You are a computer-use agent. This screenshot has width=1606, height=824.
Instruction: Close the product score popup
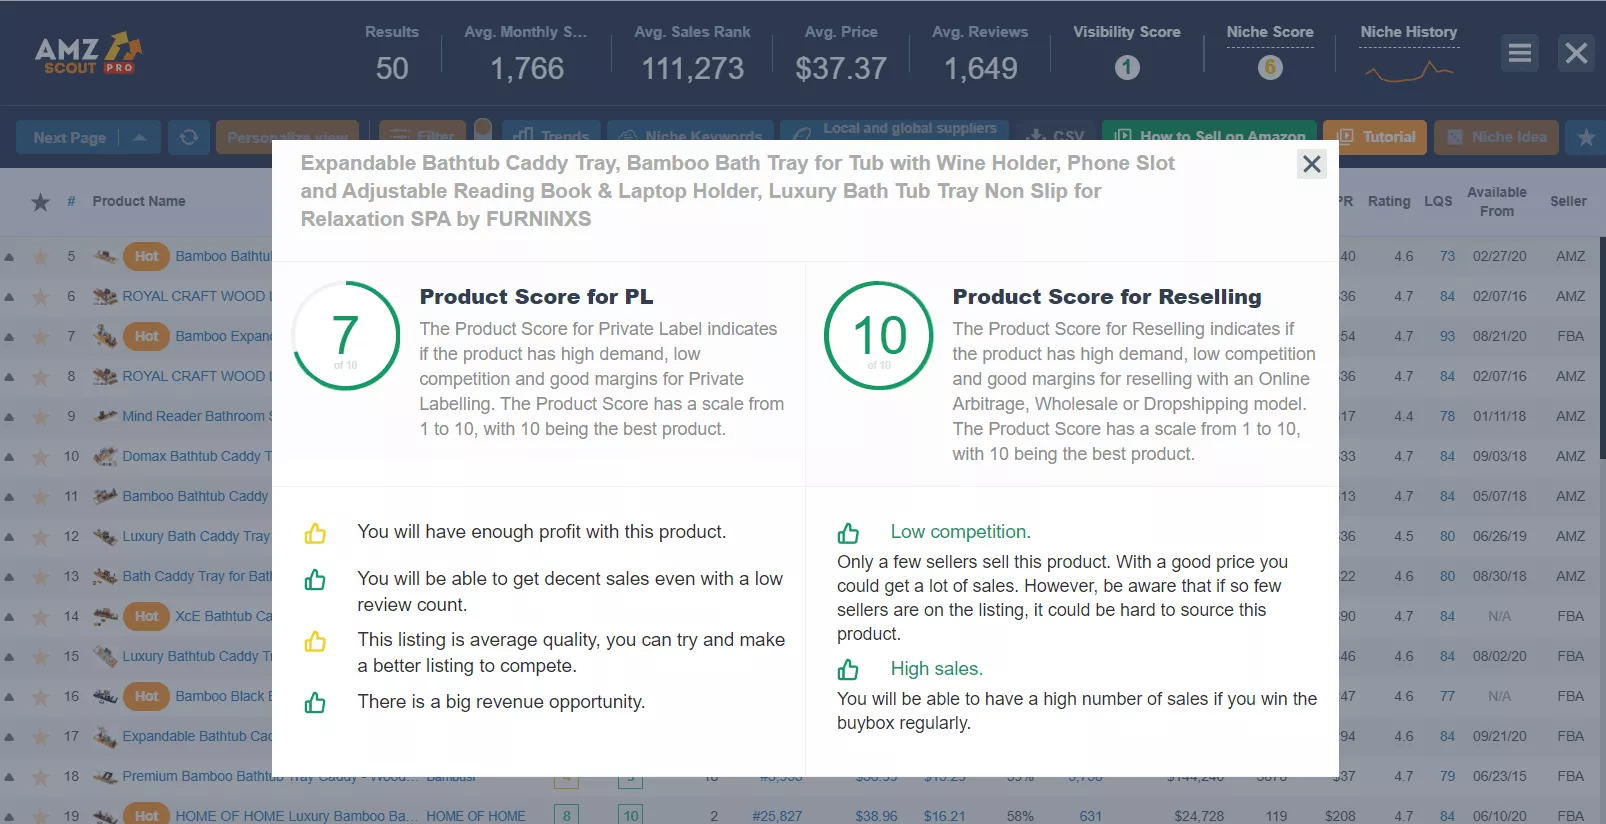[x=1312, y=164]
